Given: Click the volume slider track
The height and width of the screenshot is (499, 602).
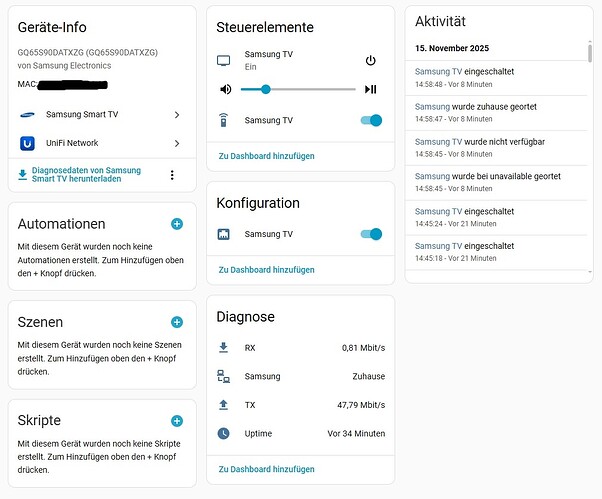Looking at the screenshot, I should pyautogui.click(x=310, y=89).
